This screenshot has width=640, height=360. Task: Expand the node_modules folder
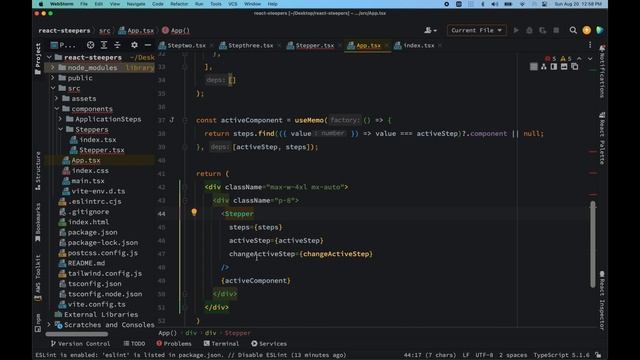pos(53,67)
